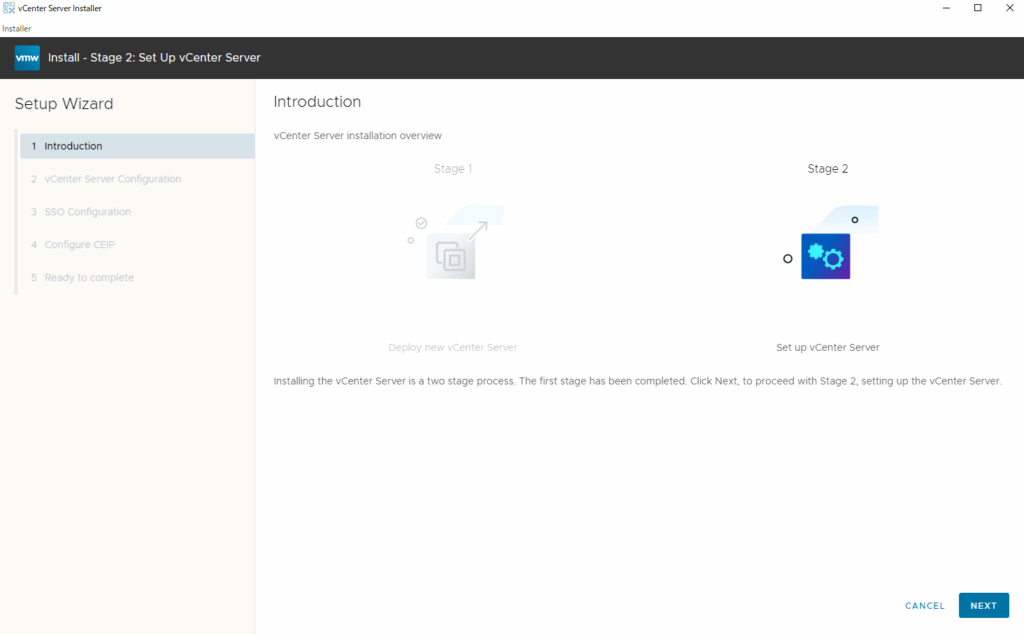
Task: Click the 'Deploy new vCenter Server' caption
Action: [x=453, y=348]
